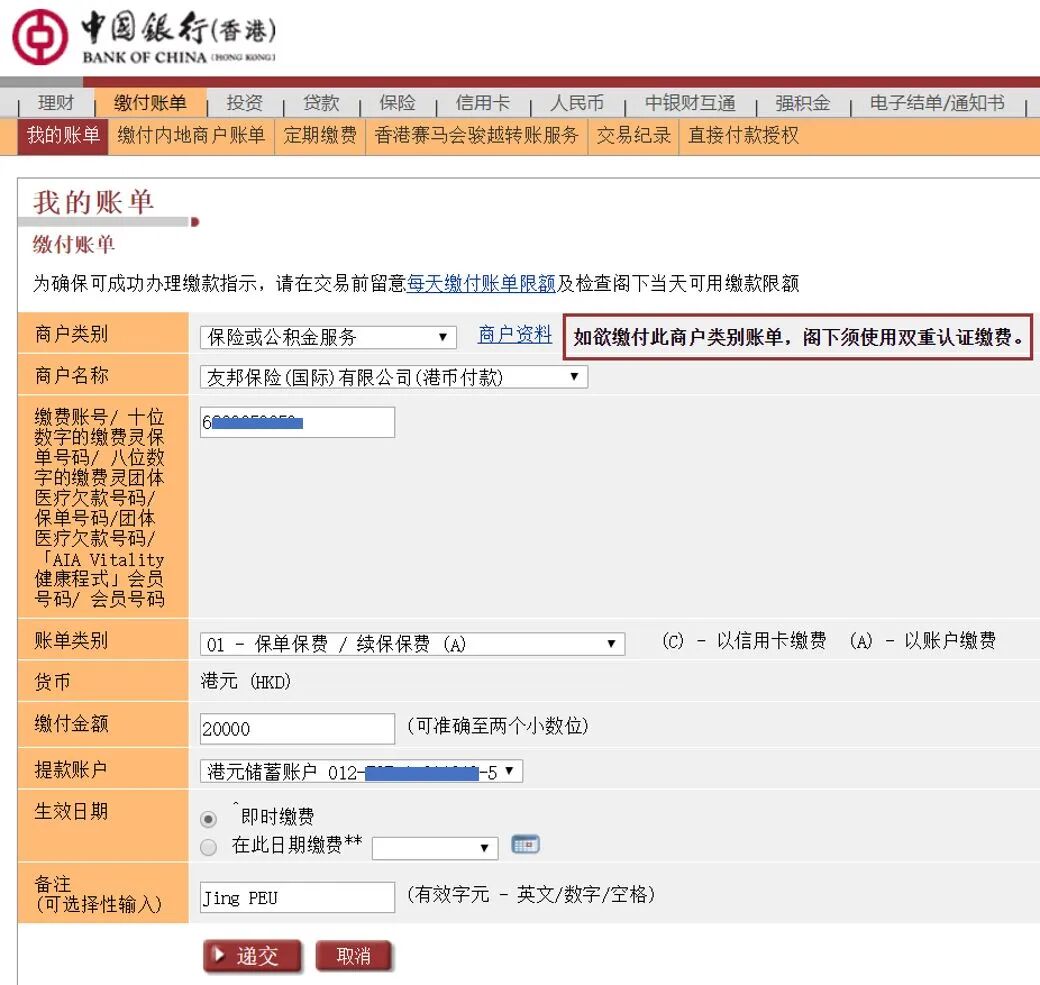Open 缴付内地商户账单 submenu item

pos(191,135)
